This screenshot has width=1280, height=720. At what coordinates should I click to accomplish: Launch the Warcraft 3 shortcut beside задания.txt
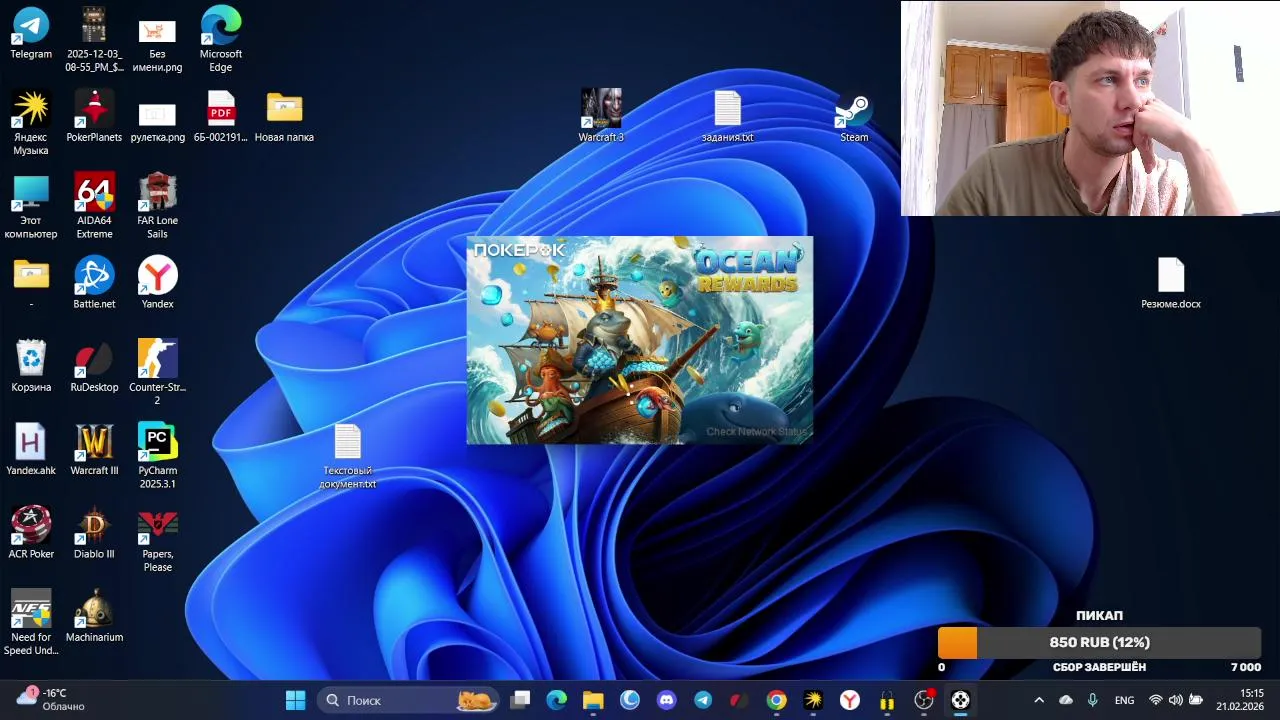(601, 116)
